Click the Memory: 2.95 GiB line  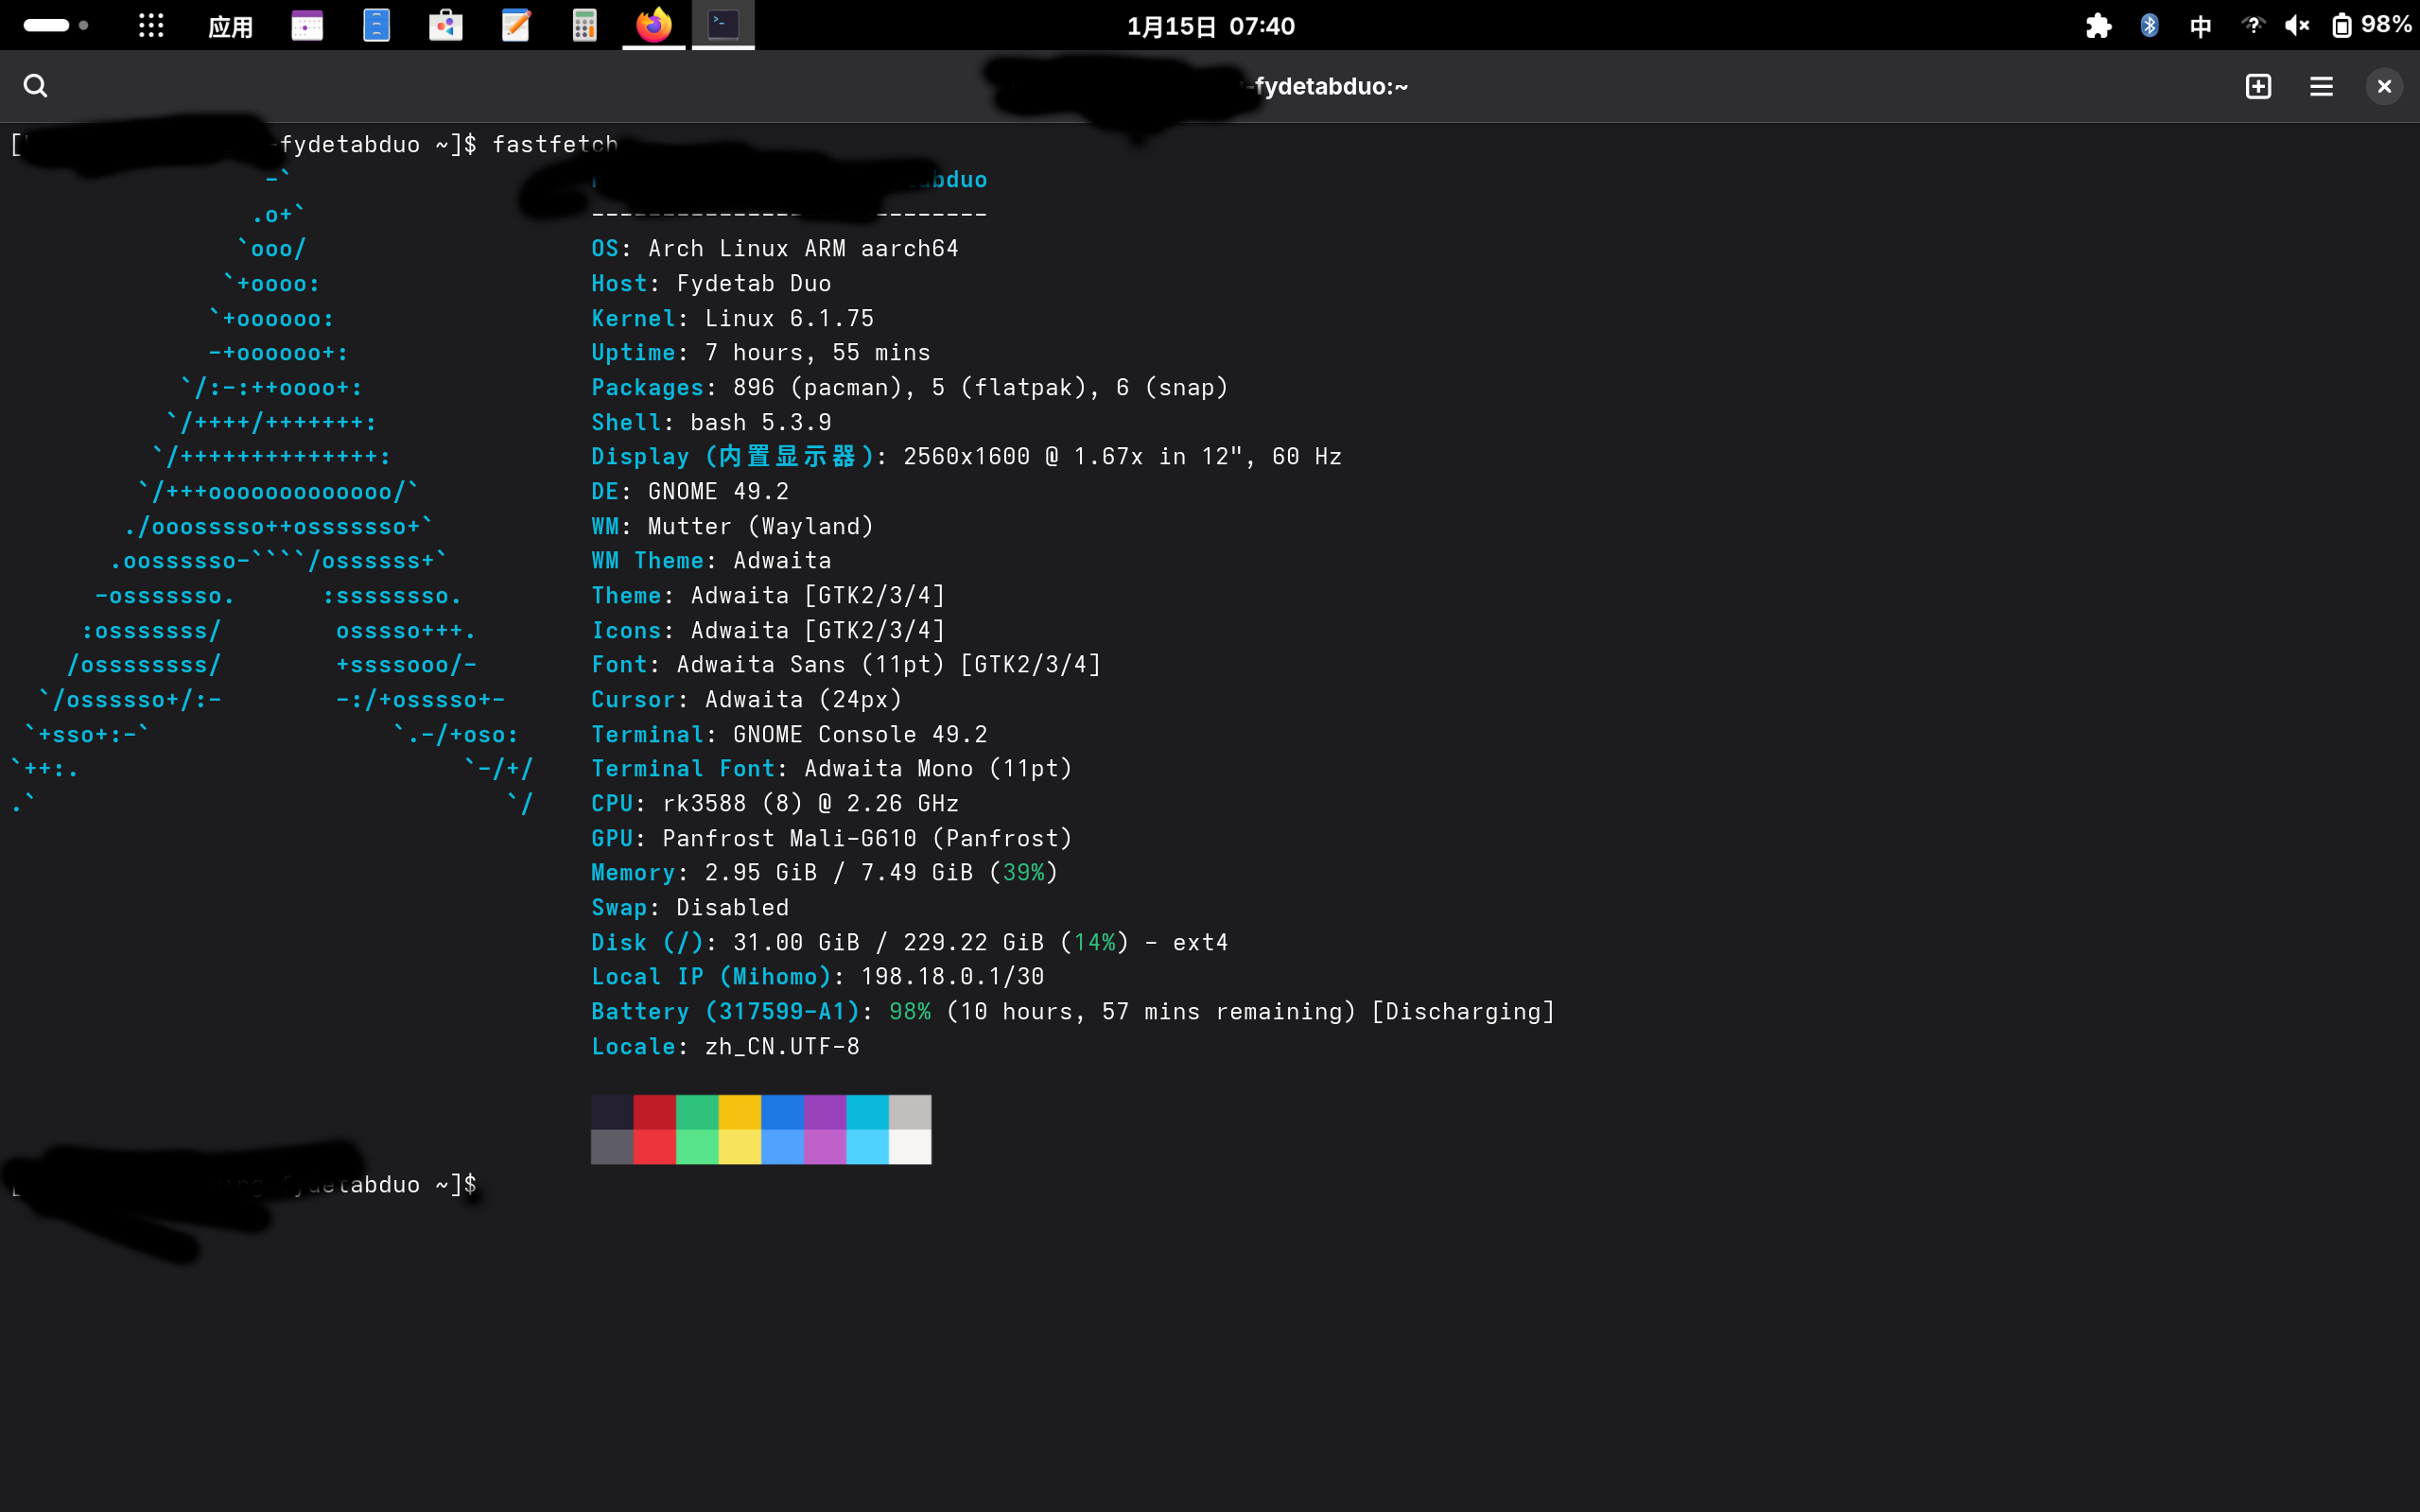[824, 872]
